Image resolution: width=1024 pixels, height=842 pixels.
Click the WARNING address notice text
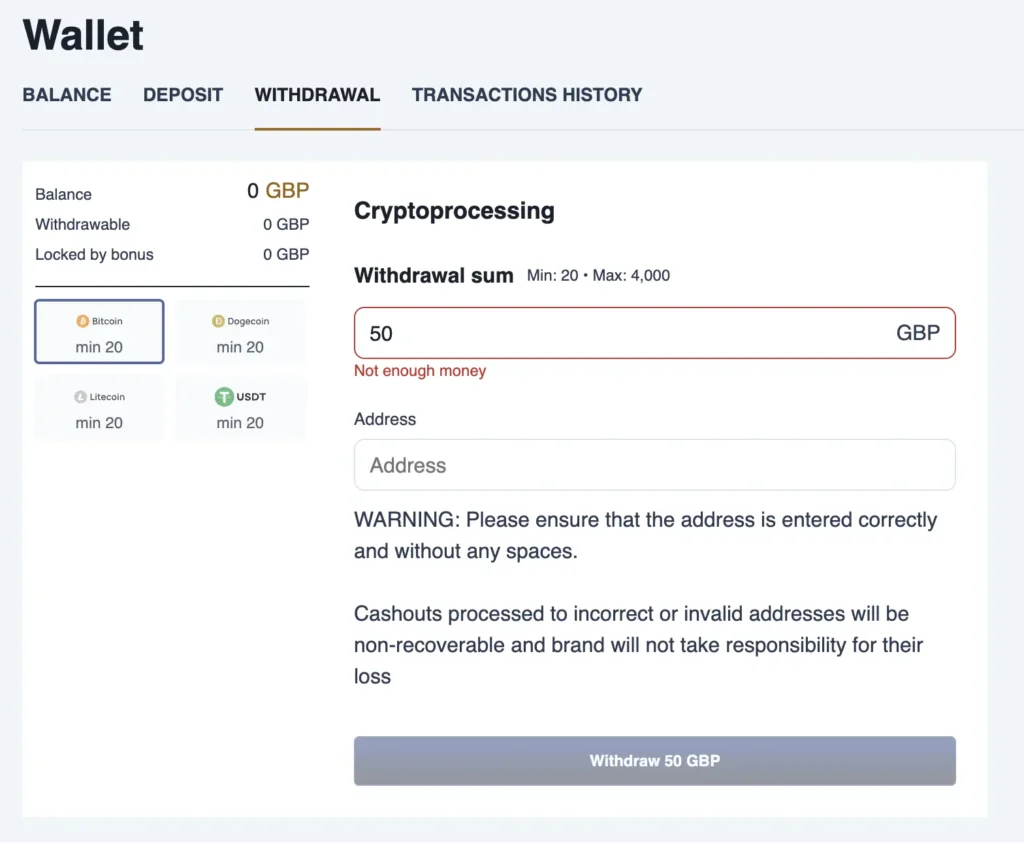[x=645, y=535]
